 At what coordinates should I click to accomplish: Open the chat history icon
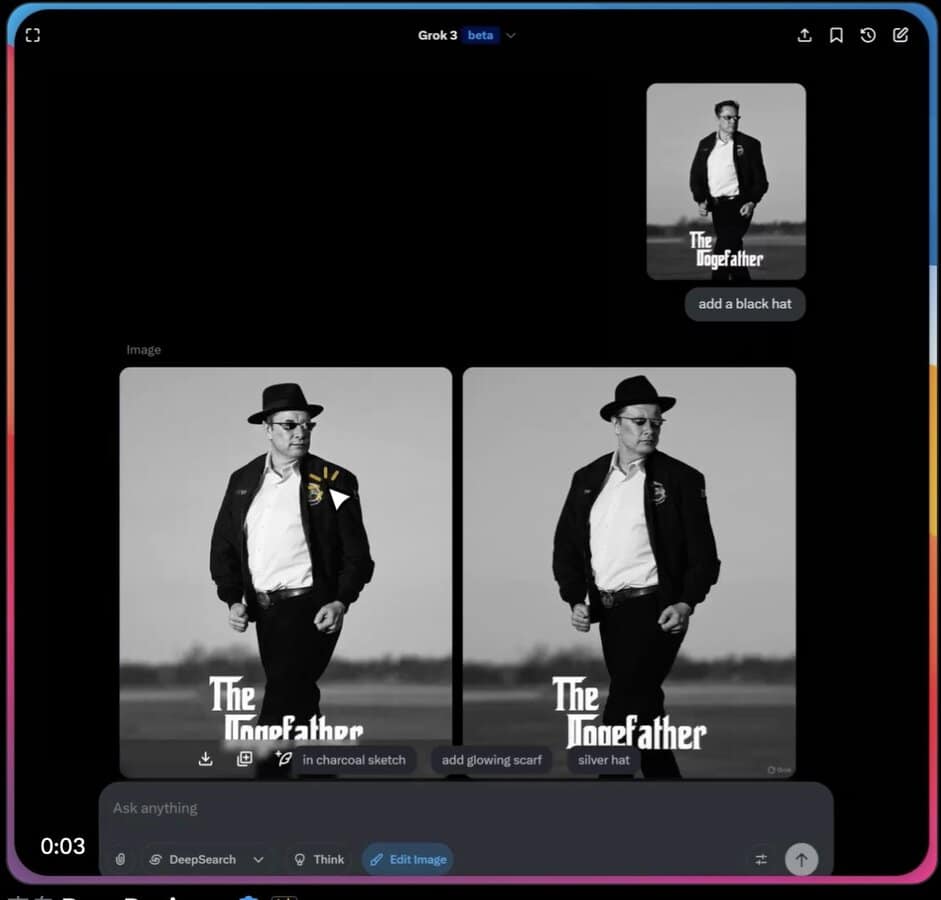click(868, 35)
